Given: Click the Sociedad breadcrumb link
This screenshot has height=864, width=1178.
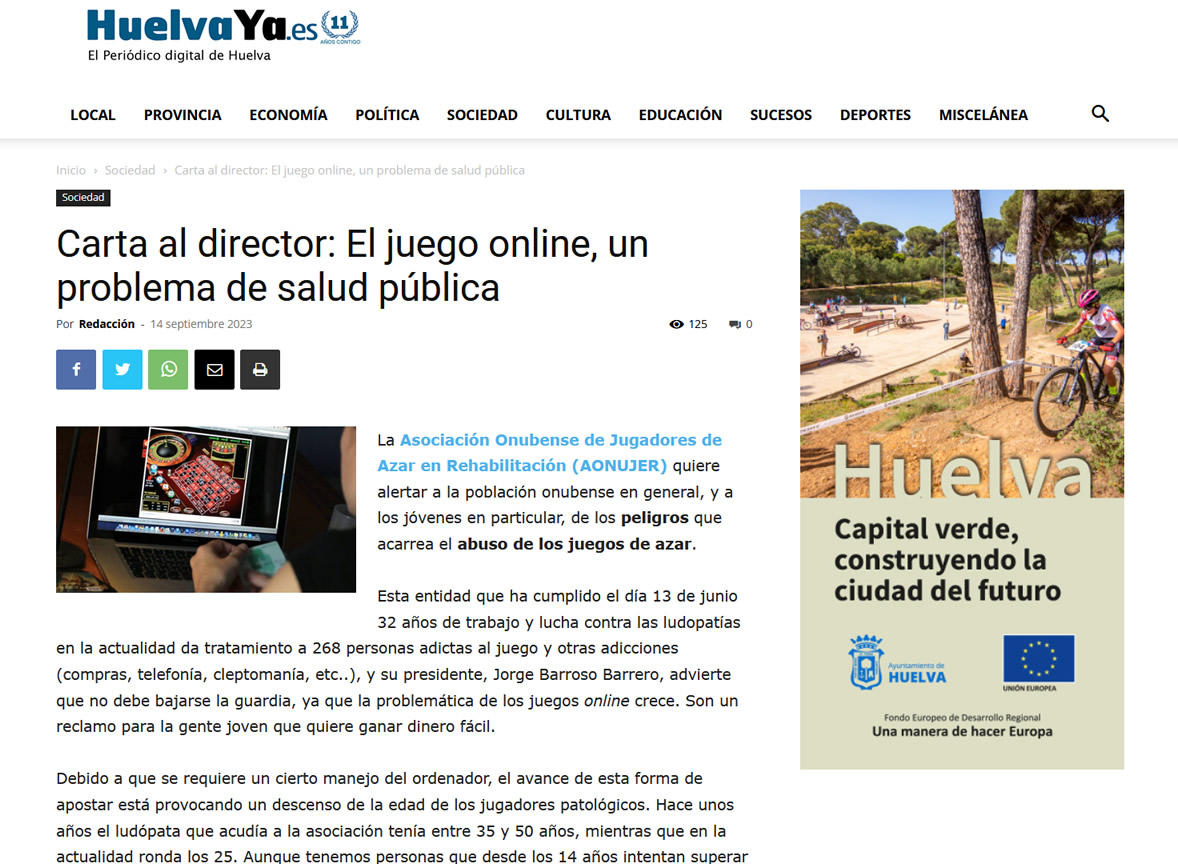Looking at the screenshot, I should coord(130,171).
